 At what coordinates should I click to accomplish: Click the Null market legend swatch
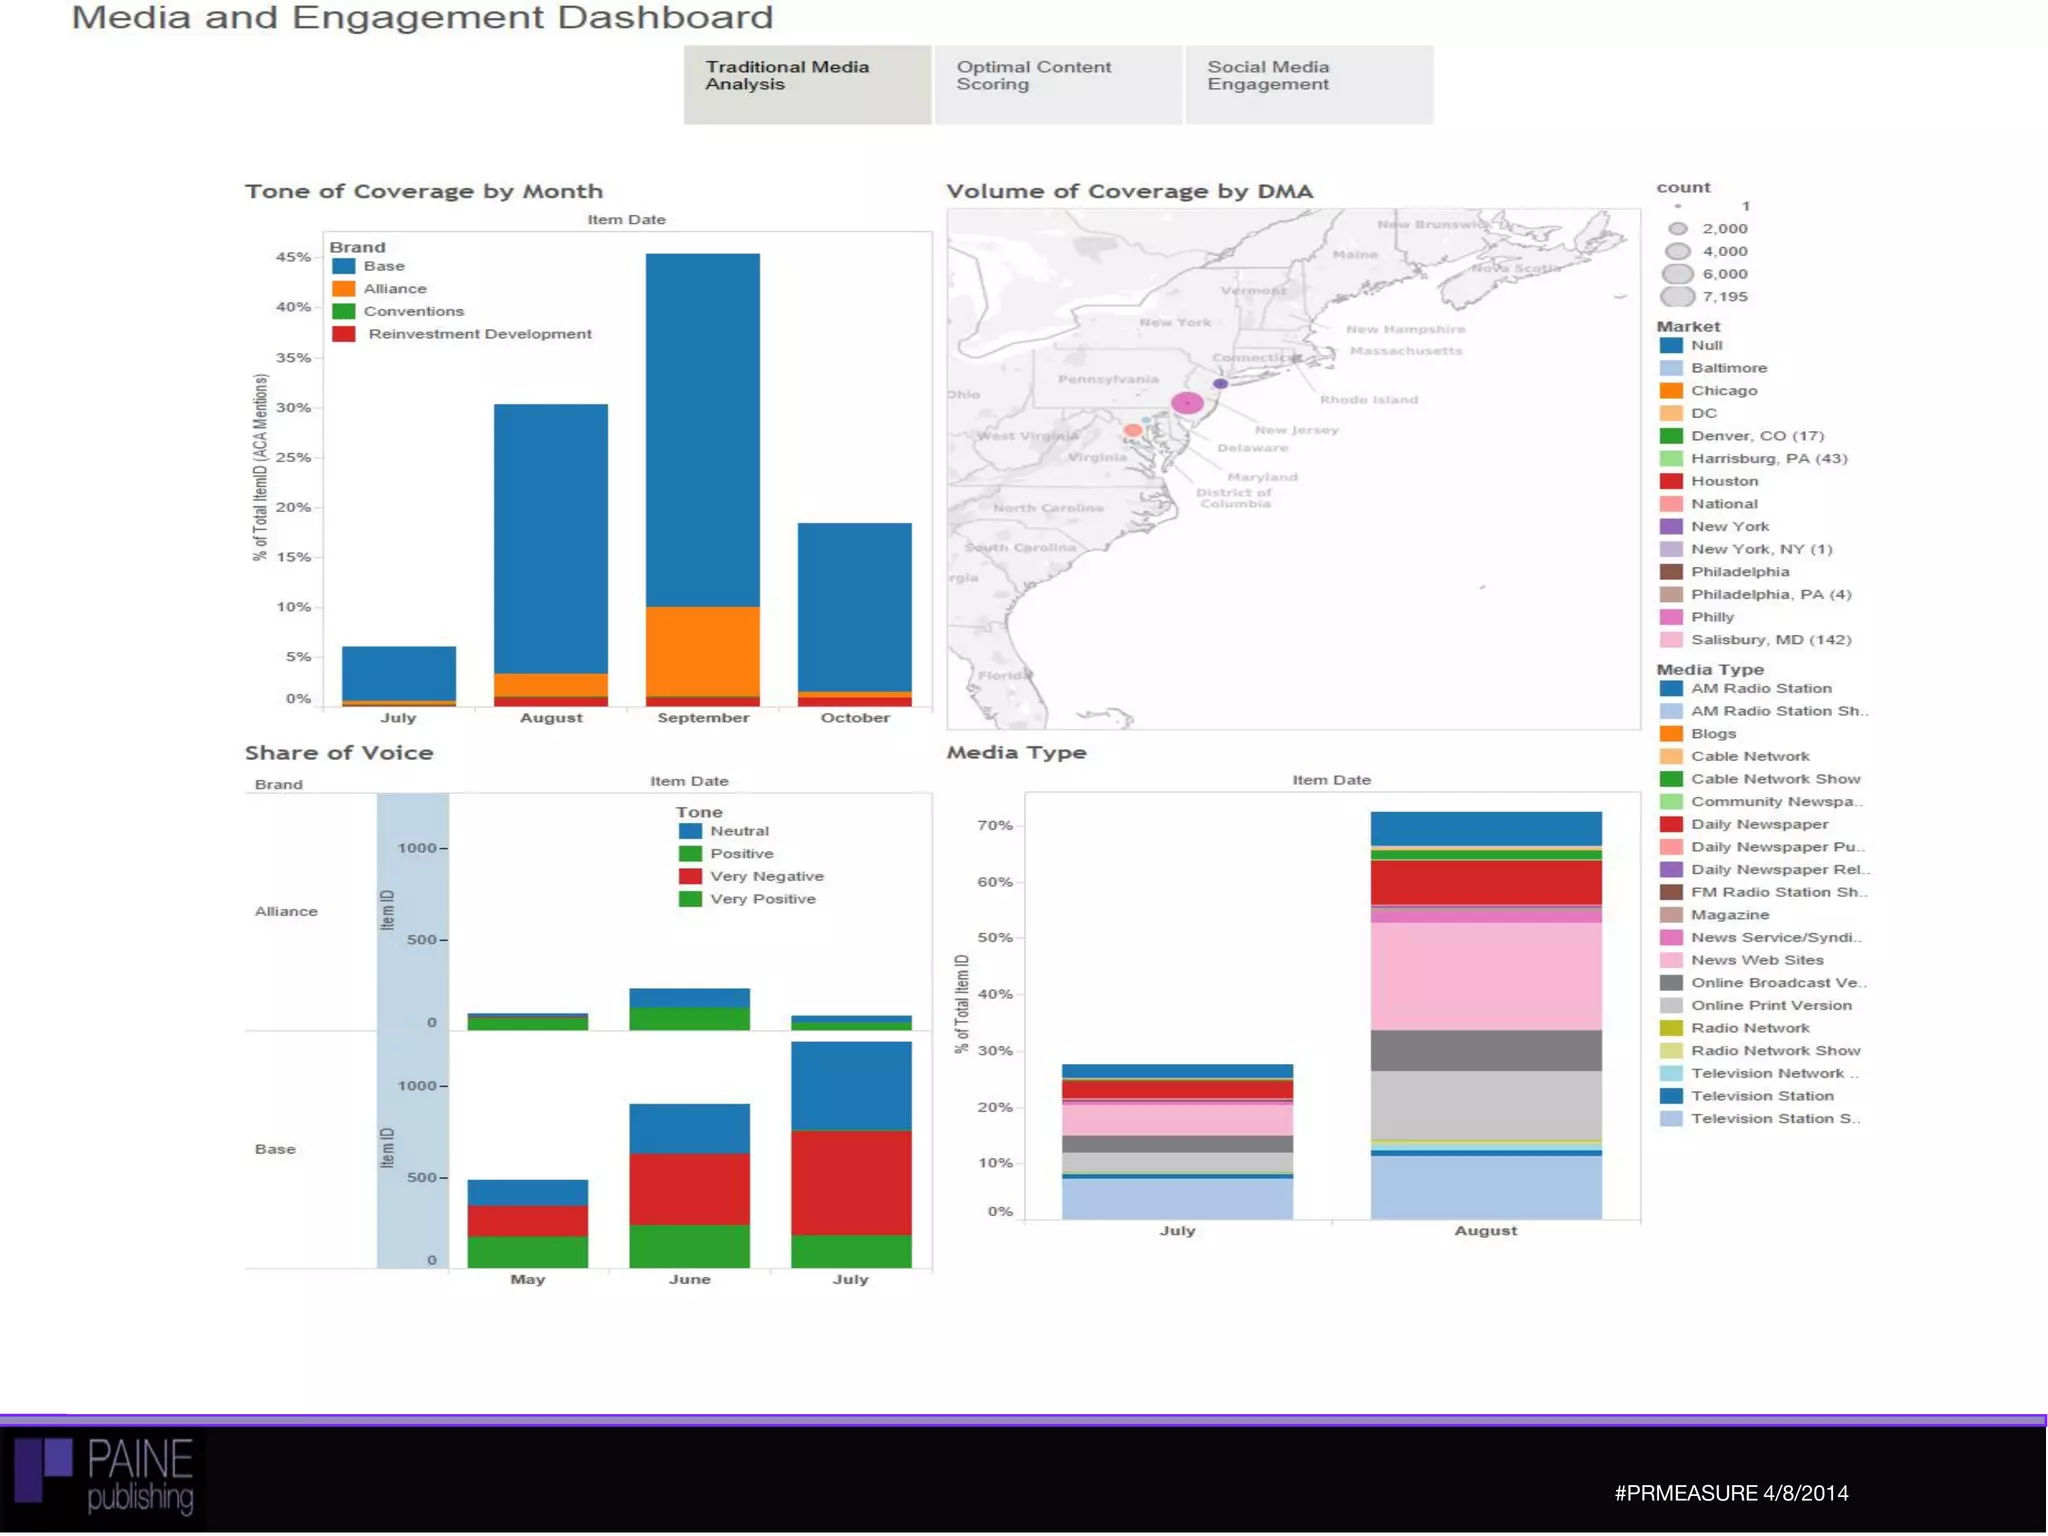coord(1671,346)
